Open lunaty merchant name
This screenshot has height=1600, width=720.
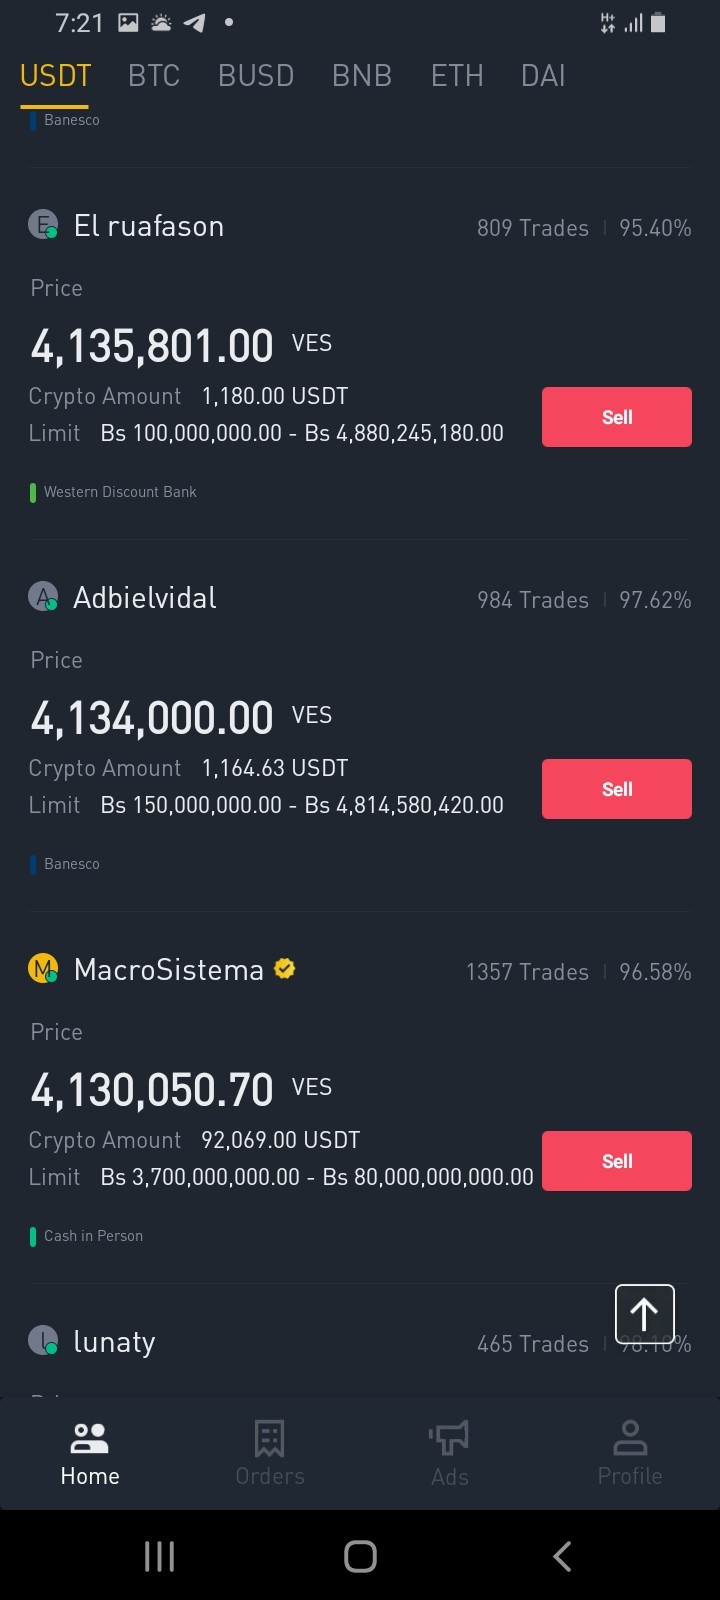tap(114, 1342)
